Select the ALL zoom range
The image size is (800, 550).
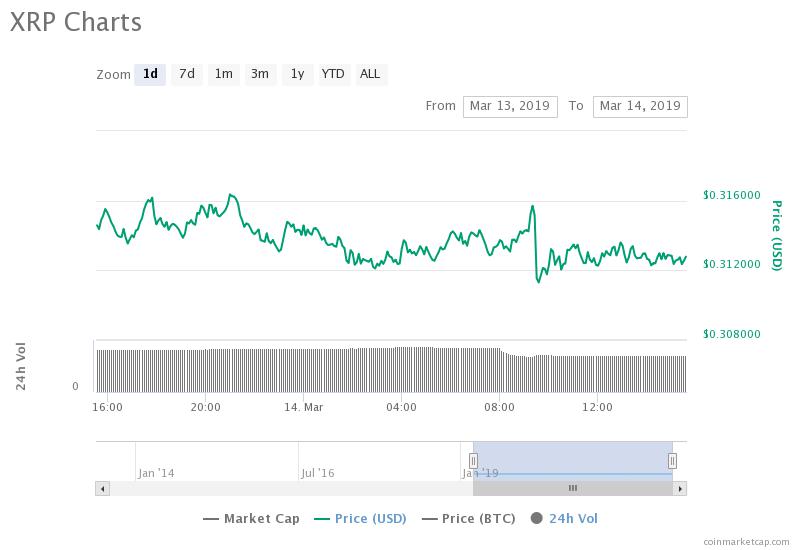(370, 74)
